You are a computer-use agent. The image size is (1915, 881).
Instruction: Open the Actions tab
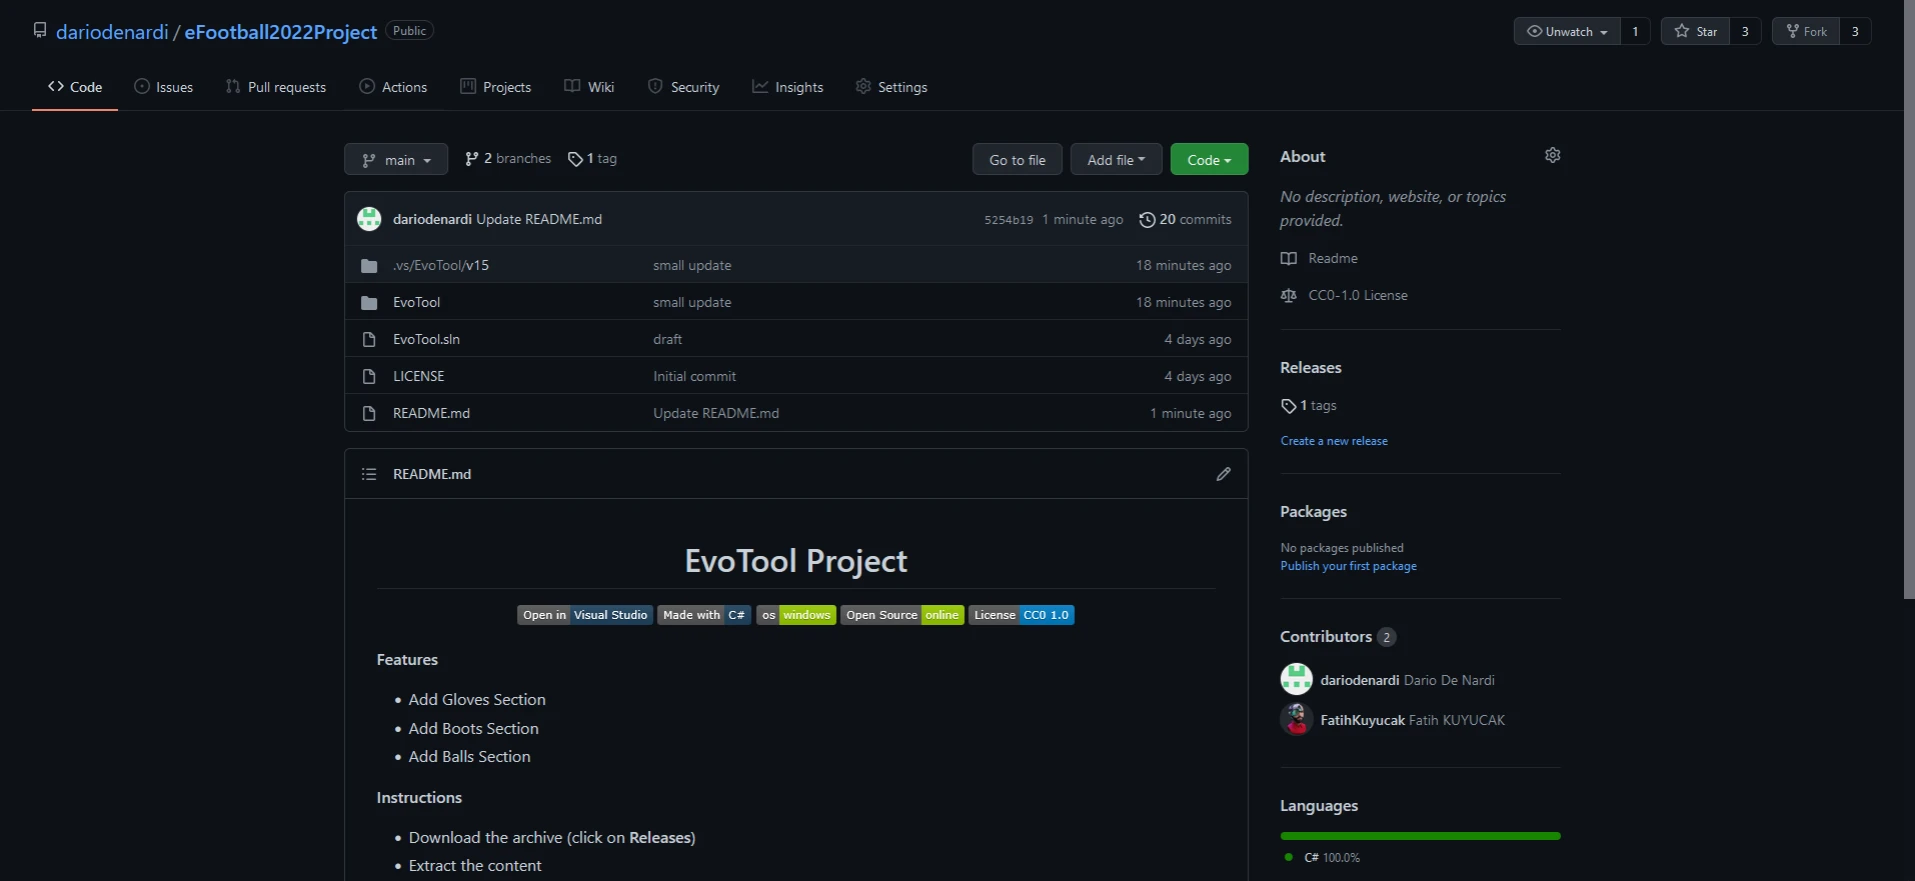[393, 87]
